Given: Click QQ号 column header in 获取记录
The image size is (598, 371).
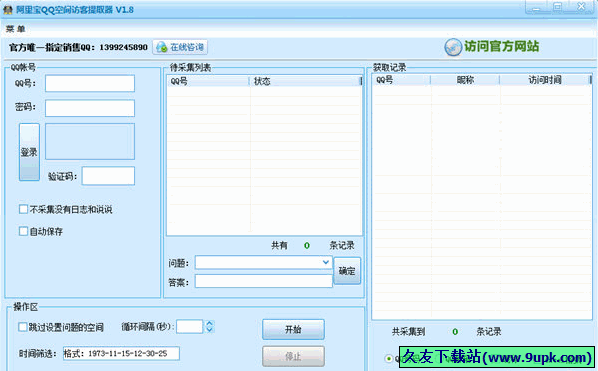Looking at the screenshot, I should (402, 80).
